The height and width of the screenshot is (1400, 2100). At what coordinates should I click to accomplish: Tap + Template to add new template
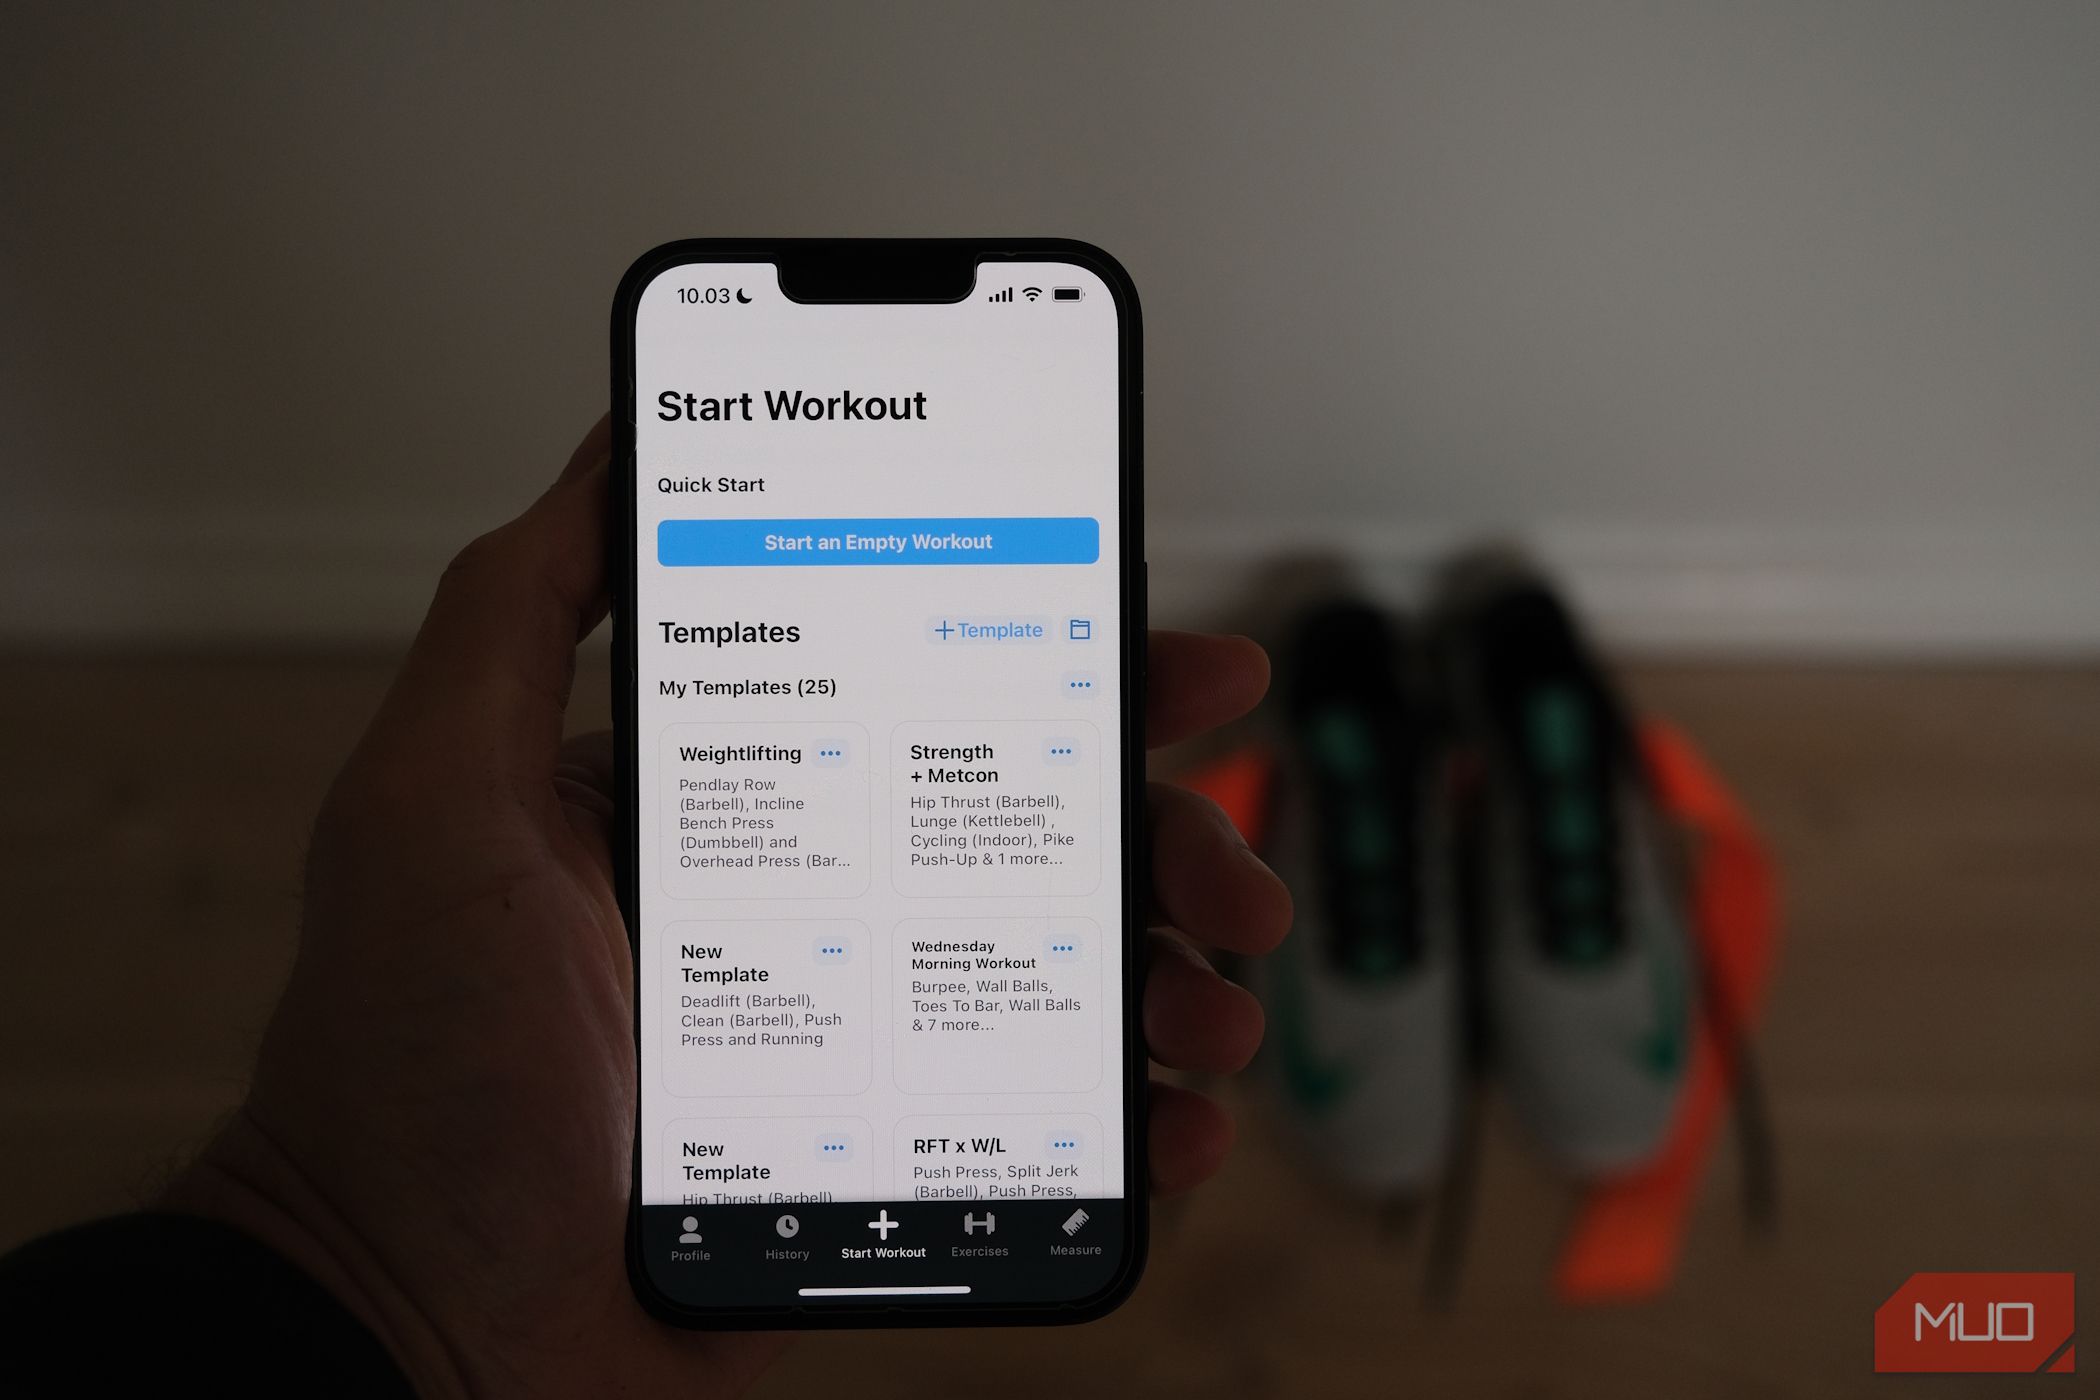pyautogui.click(x=989, y=628)
